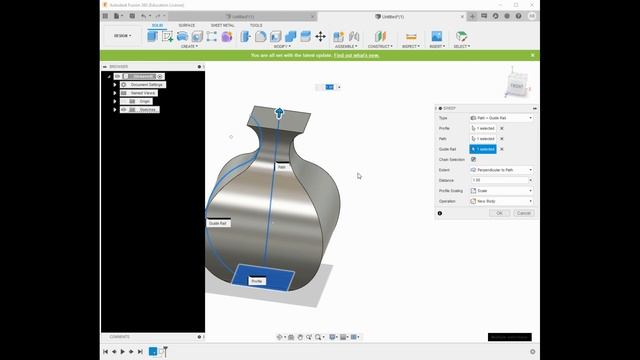Screen dimensions: 640x360
Task: Toggle visibility of the Origin folder
Action: click(x=124, y=101)
